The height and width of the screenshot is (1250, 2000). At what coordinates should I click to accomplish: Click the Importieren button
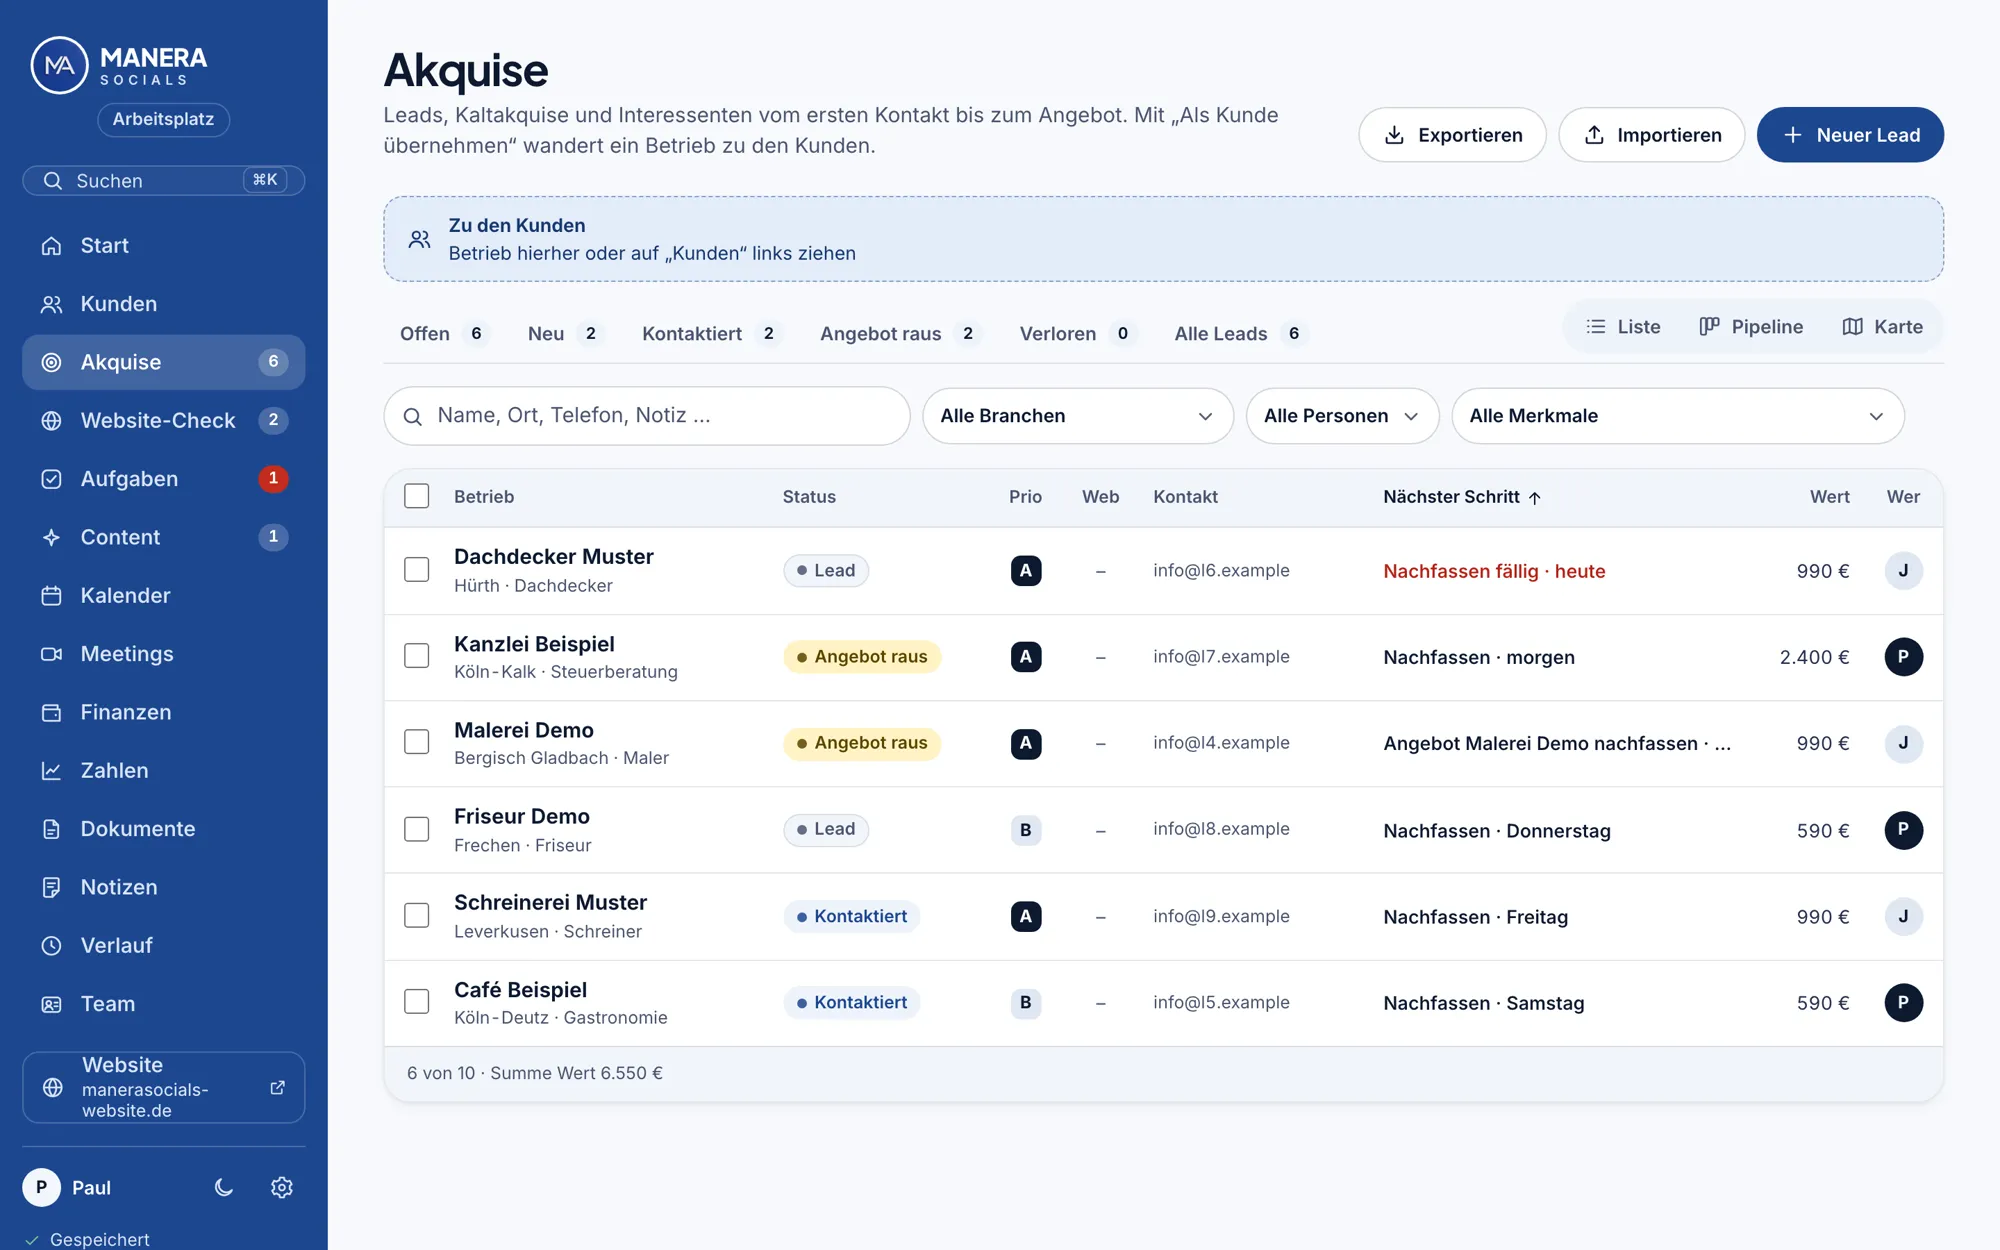pyautogui.click(x=1651, y=135)
